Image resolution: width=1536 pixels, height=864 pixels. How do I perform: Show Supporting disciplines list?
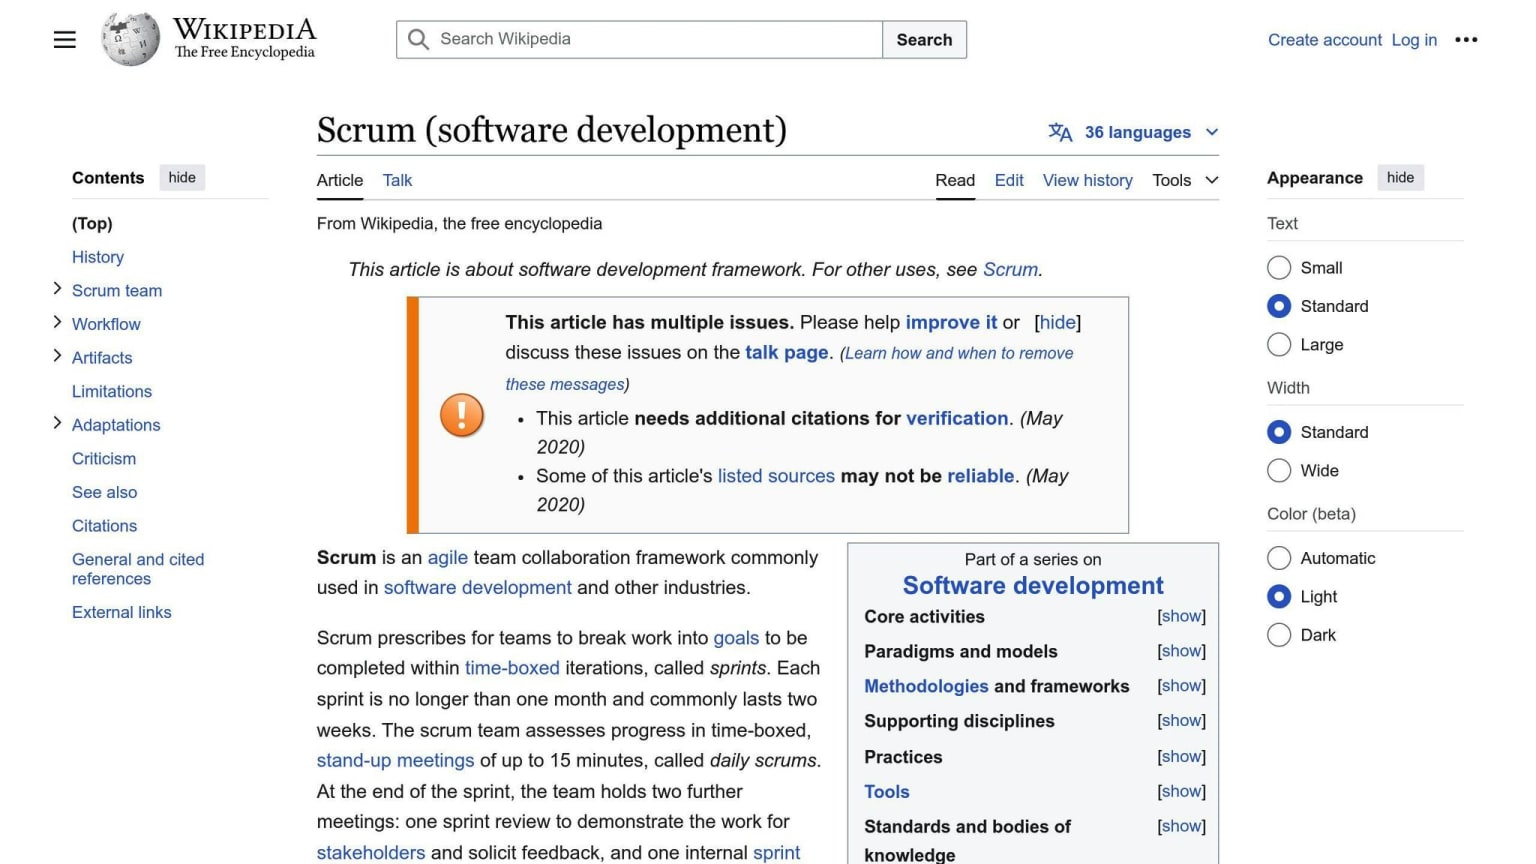point(1181,721)
